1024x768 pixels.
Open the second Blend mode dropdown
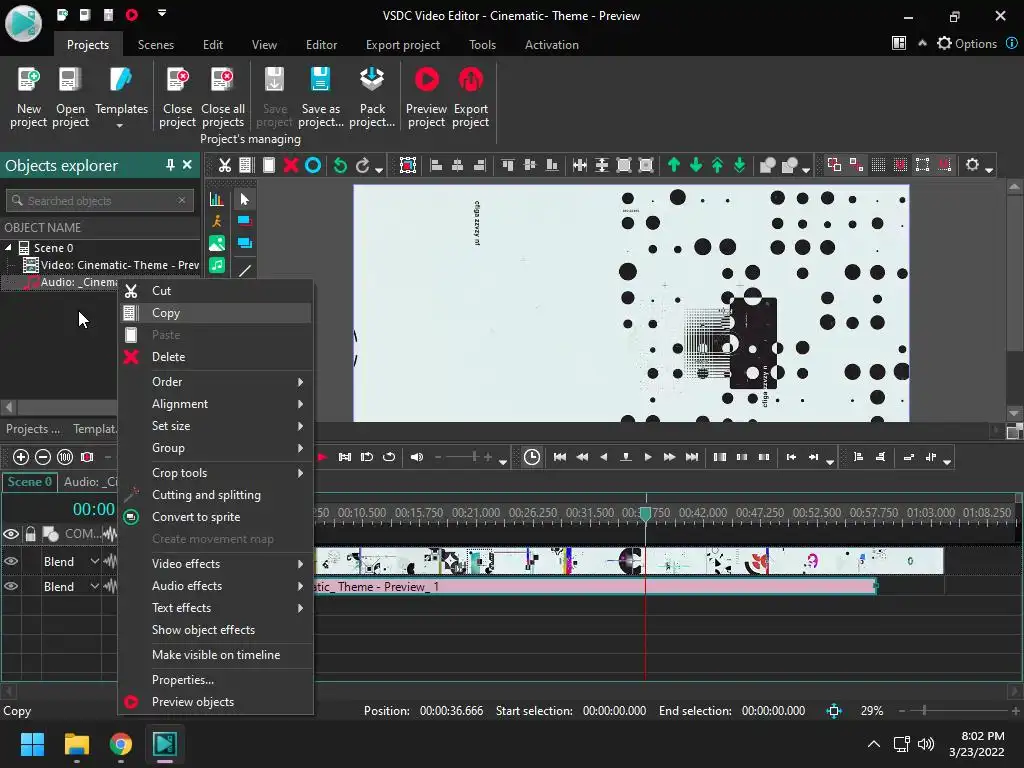point(94,586)
